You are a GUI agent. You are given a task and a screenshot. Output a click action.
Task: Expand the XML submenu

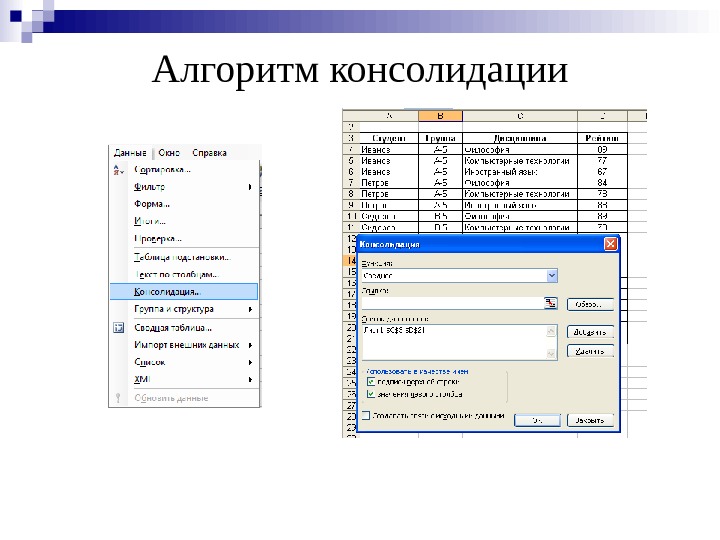pyautogui.click(x=185, y=379)
